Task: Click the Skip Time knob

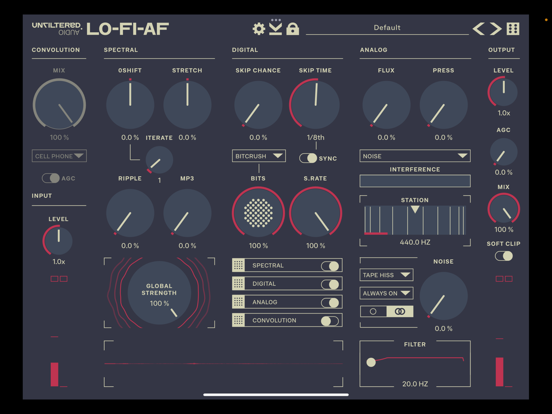Action: 315,105
